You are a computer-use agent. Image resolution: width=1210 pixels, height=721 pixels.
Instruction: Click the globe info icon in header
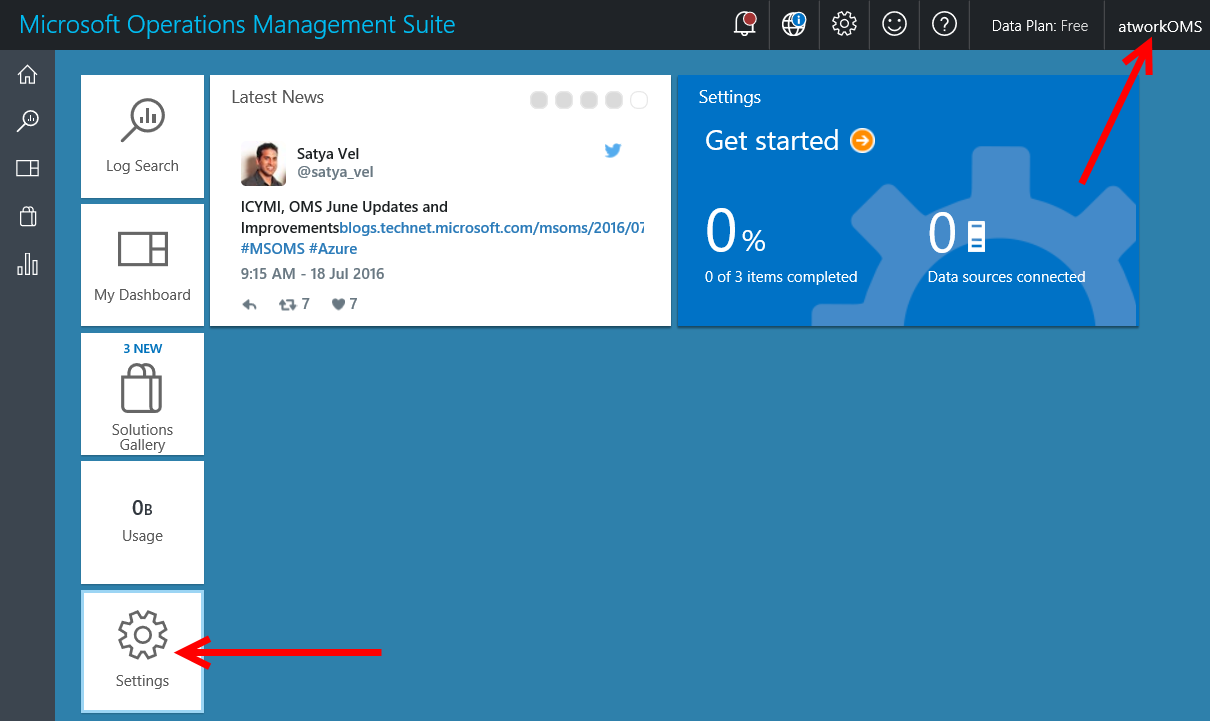point(794,25)
